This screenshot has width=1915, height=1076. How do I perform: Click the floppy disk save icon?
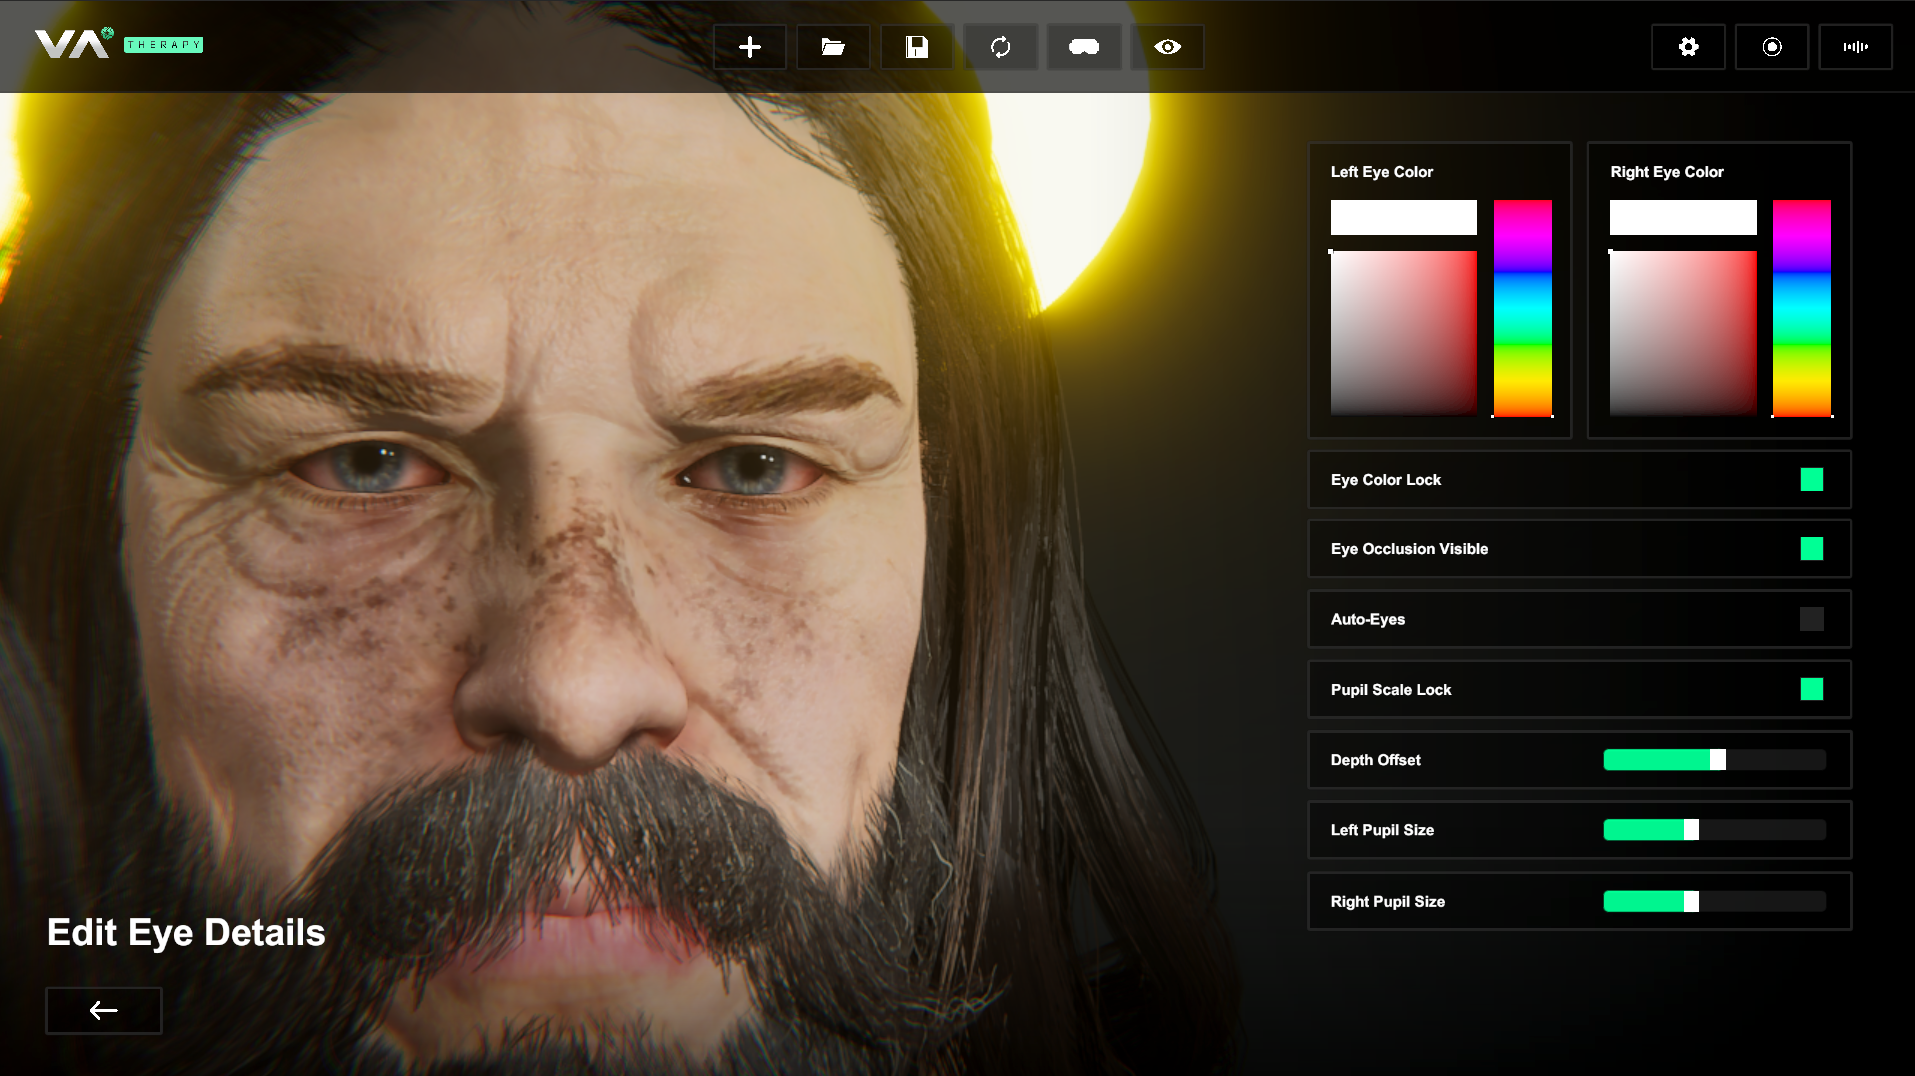[x=916, y=47]
